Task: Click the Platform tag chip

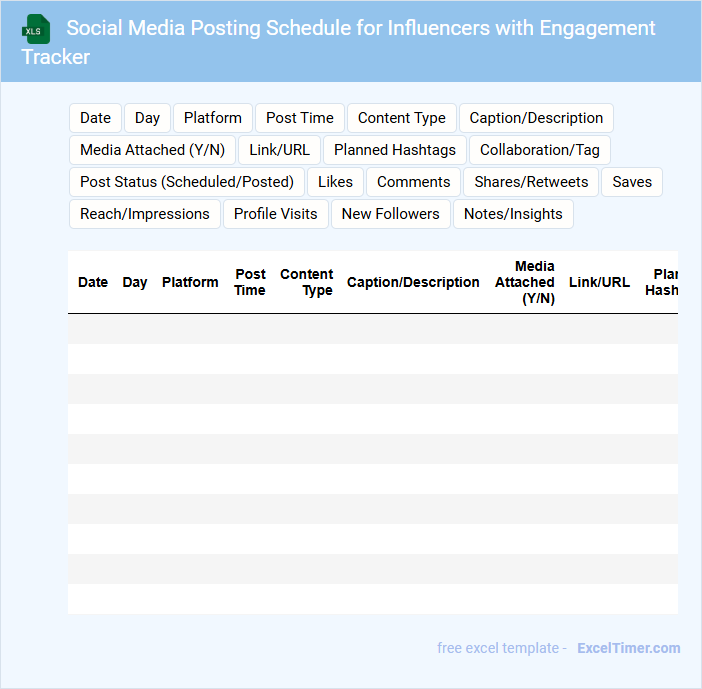Action: [x=212, y=118]
